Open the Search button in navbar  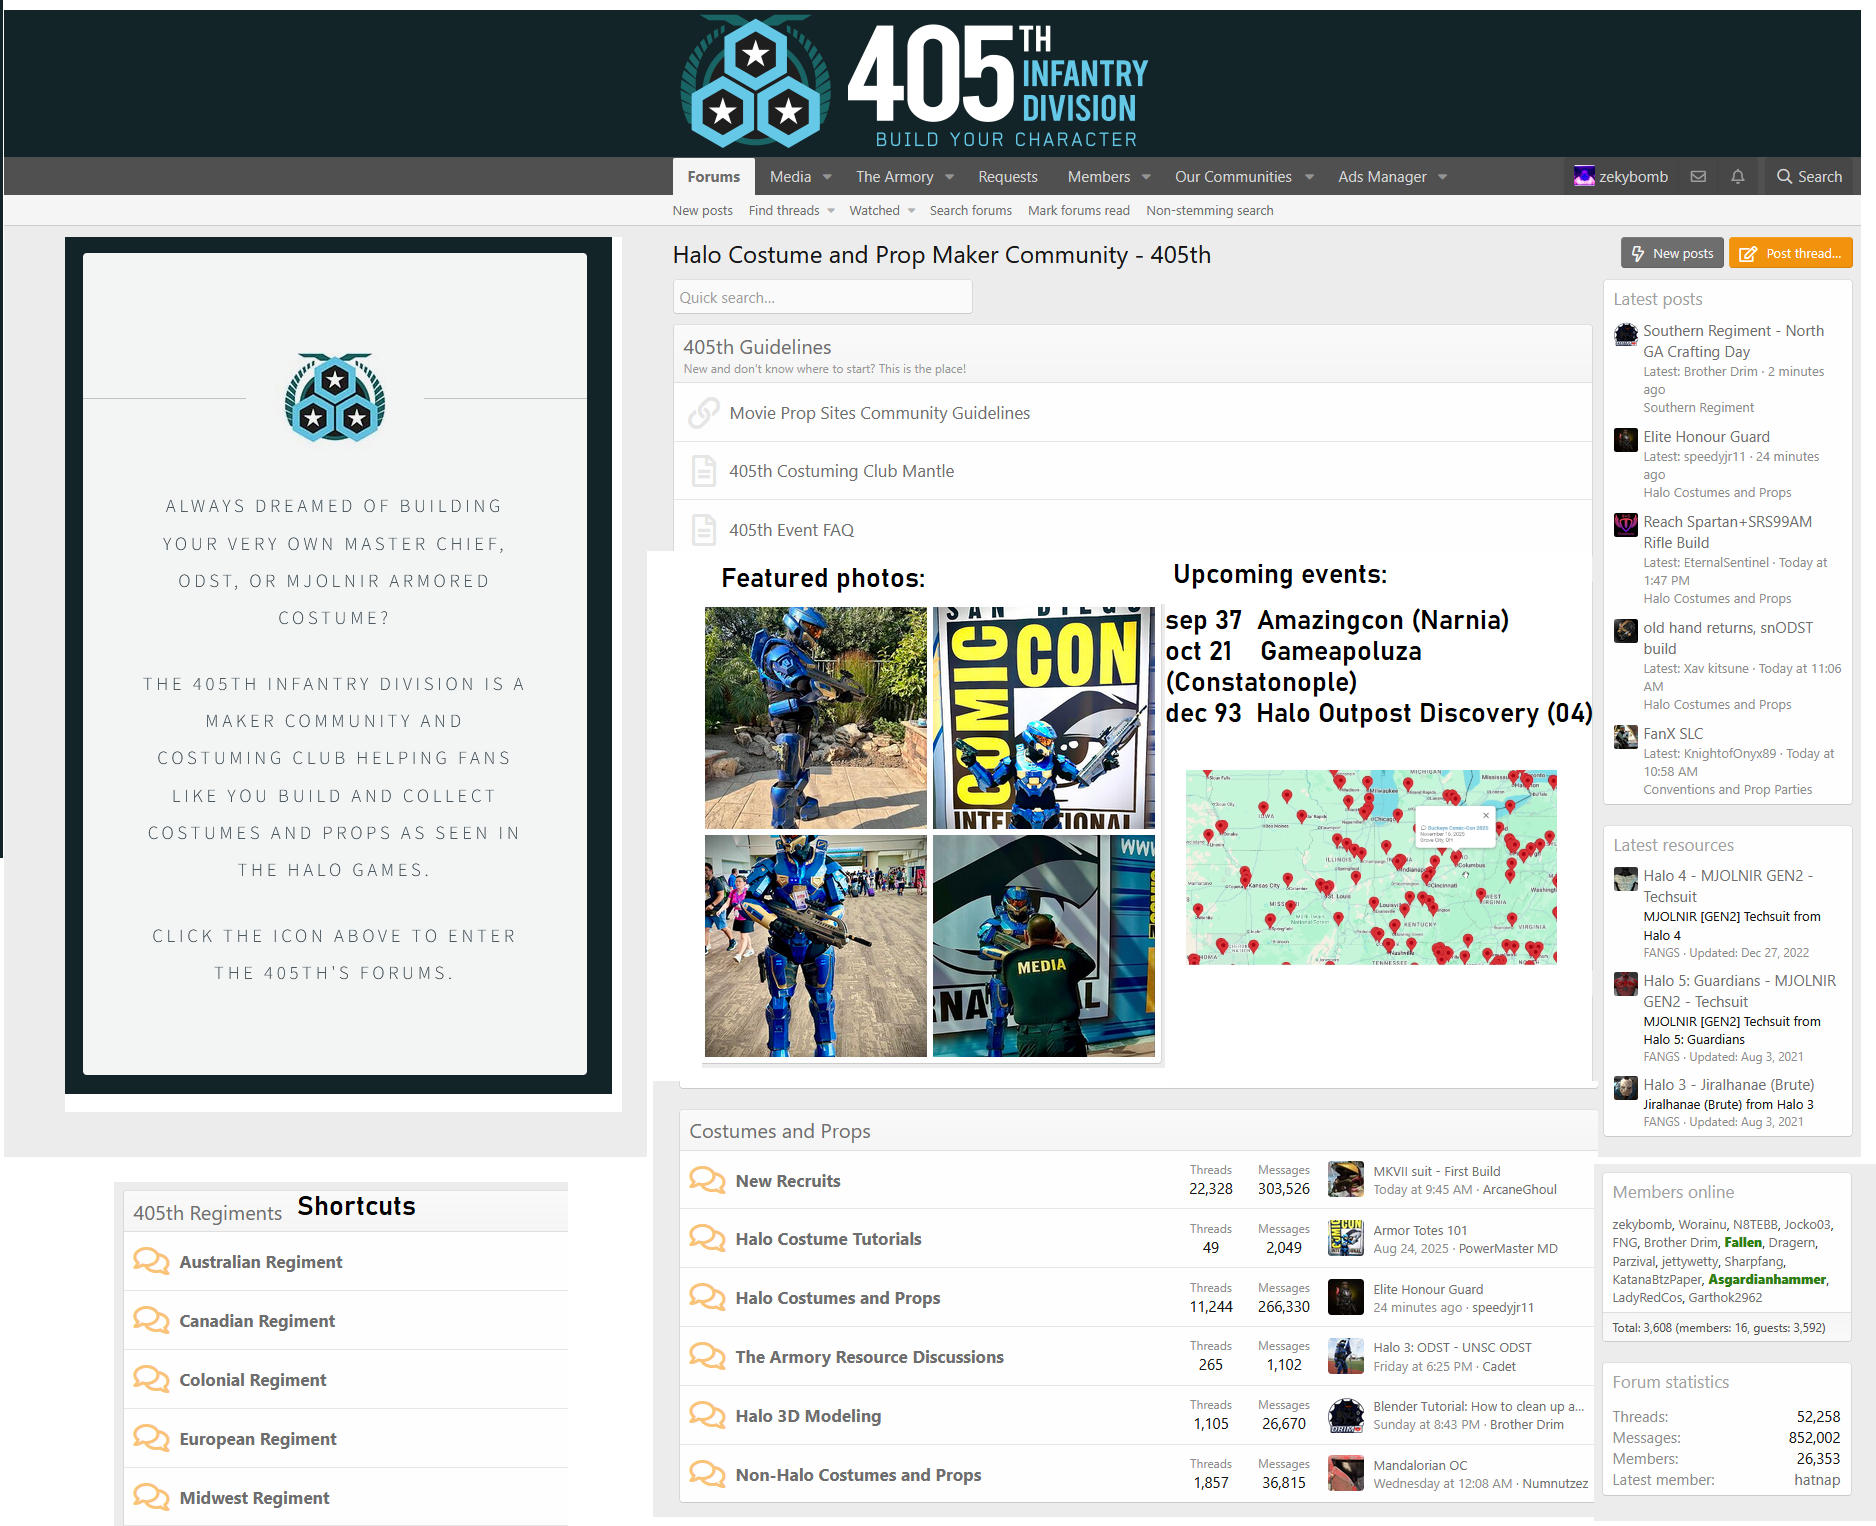(x=1808, y=177)
